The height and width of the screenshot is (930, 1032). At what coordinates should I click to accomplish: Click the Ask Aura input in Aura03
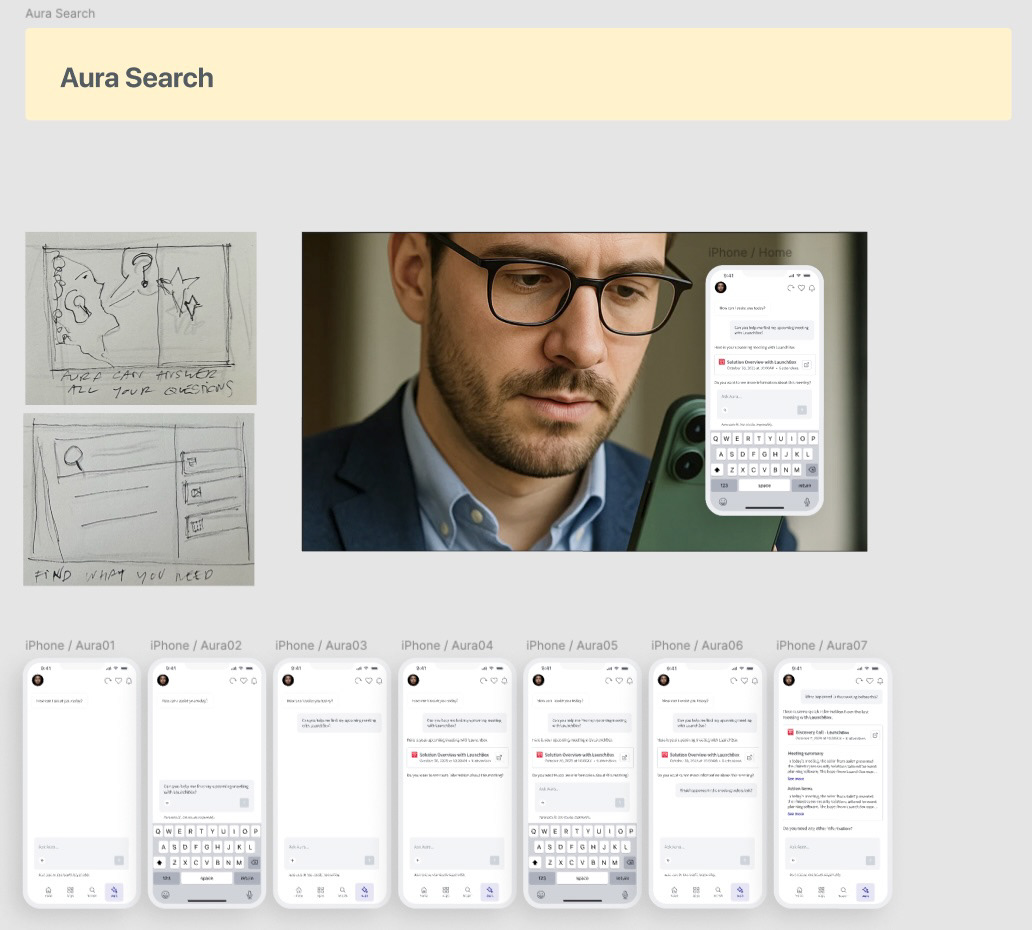pos(331,854)
